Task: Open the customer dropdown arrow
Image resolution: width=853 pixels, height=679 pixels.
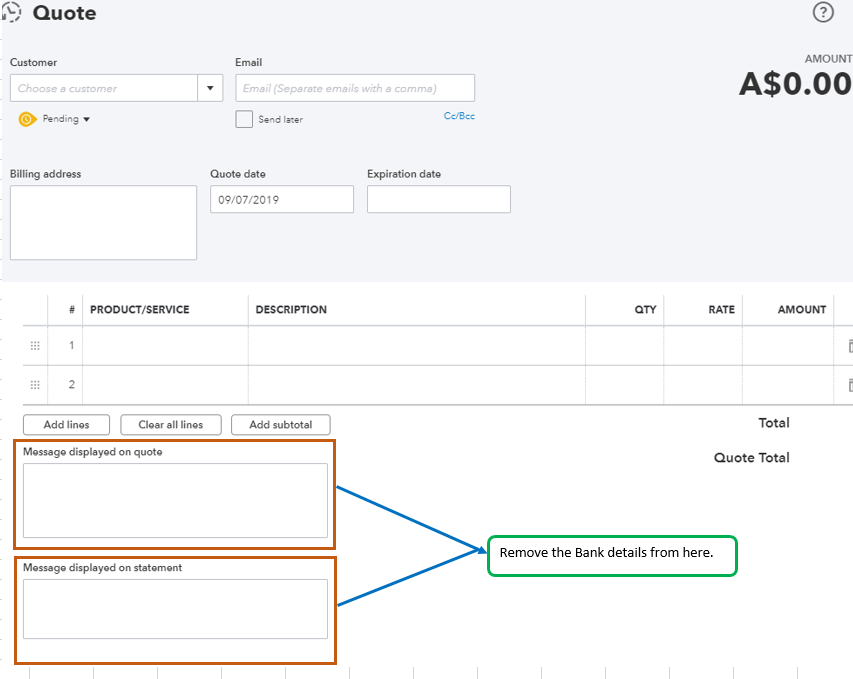Action: [210, 88]
